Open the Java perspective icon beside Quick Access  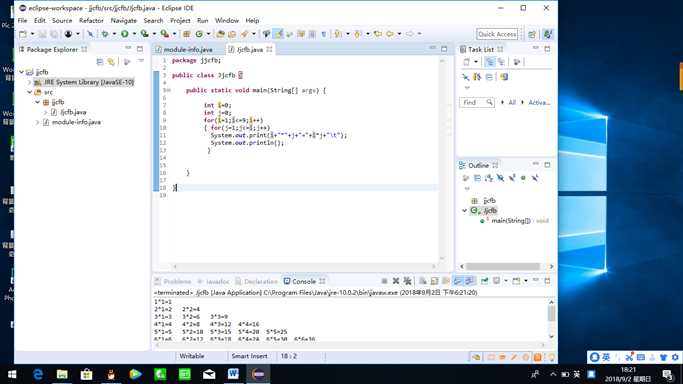pyautogui.click(x=548, y=34)
